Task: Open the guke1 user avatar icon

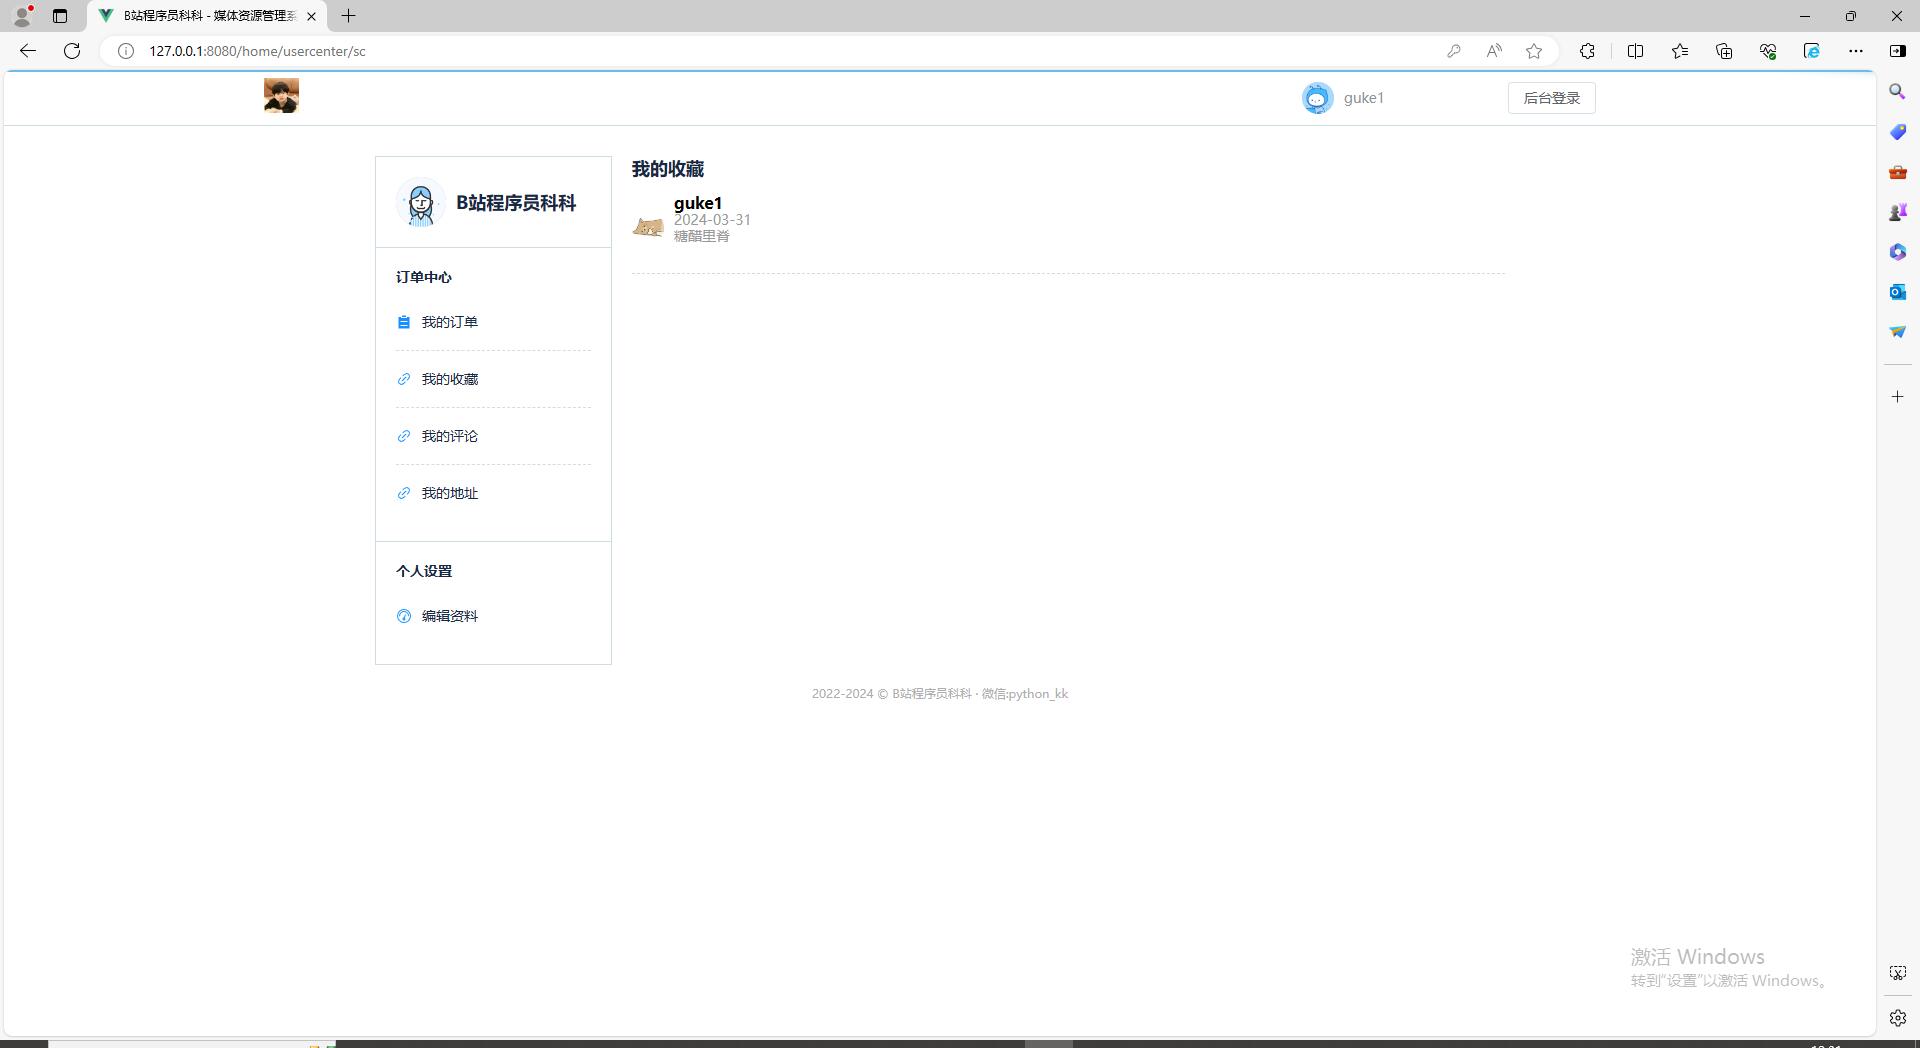Action: (x=1317, y=98)
